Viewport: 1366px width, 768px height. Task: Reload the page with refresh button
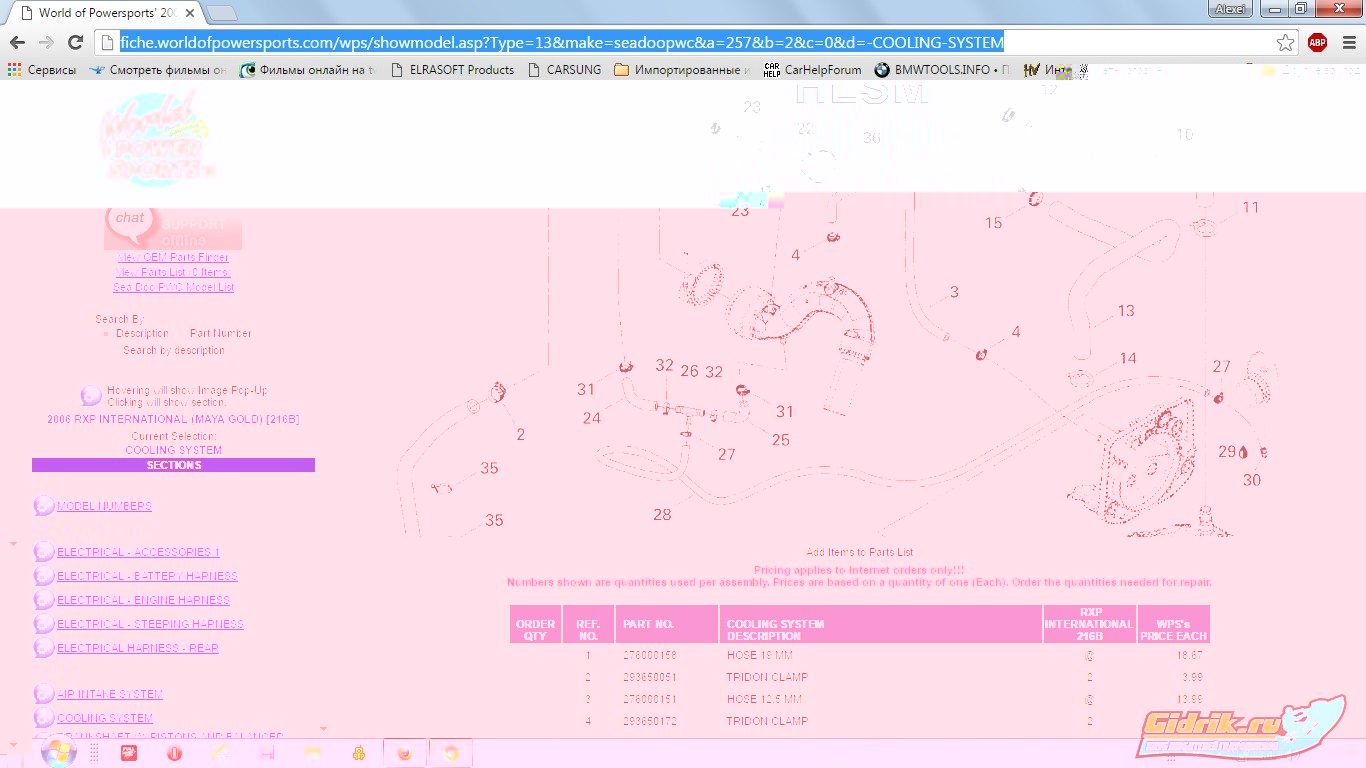coord(75,42)
